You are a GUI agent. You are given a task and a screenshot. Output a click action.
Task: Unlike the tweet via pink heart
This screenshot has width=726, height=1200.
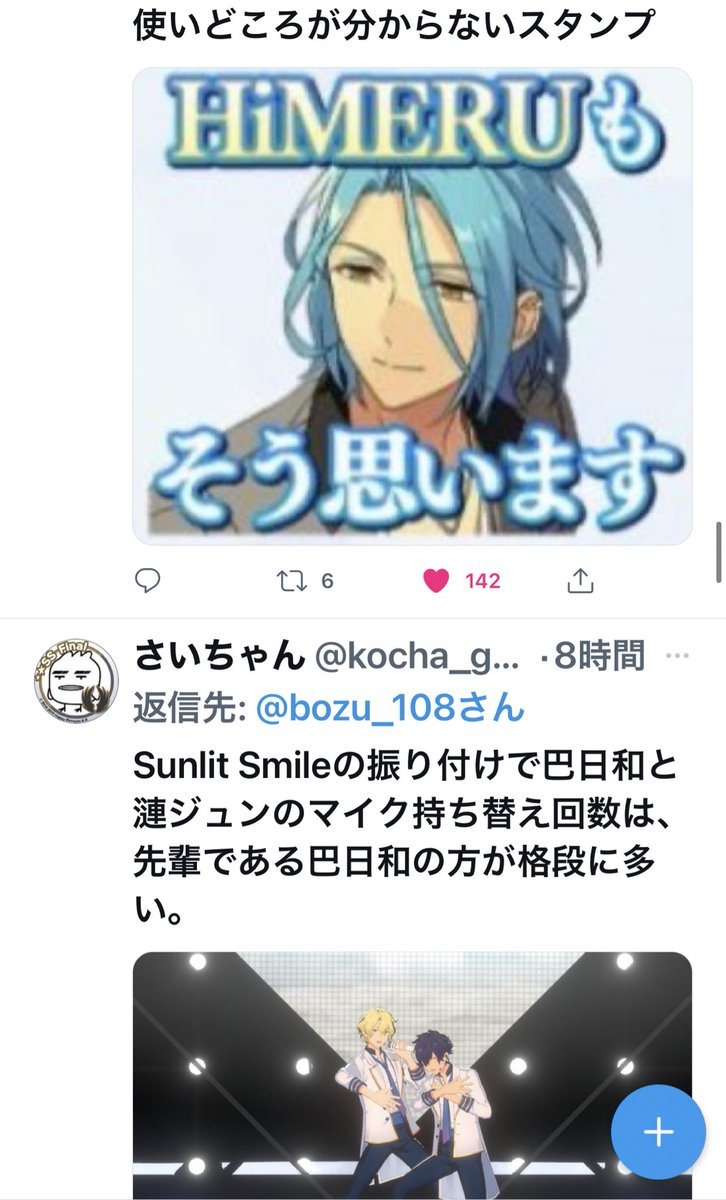[436, 581]
